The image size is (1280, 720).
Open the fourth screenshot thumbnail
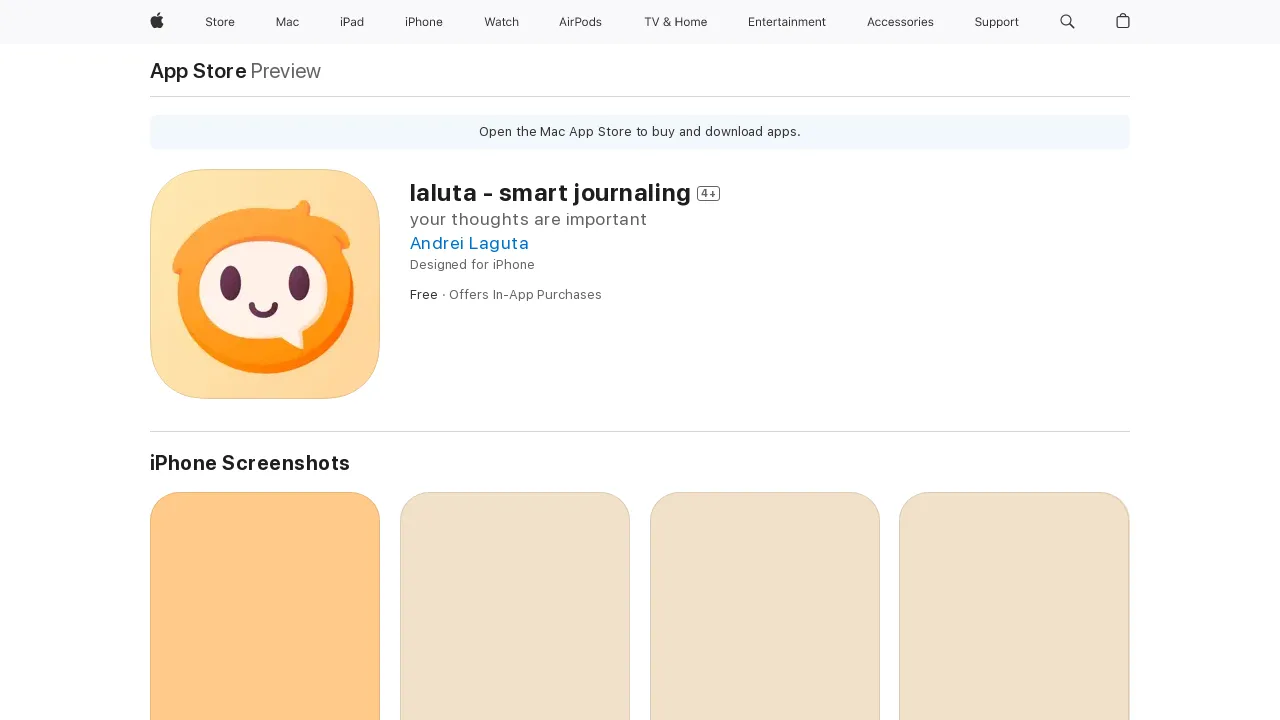point(1014,606)
